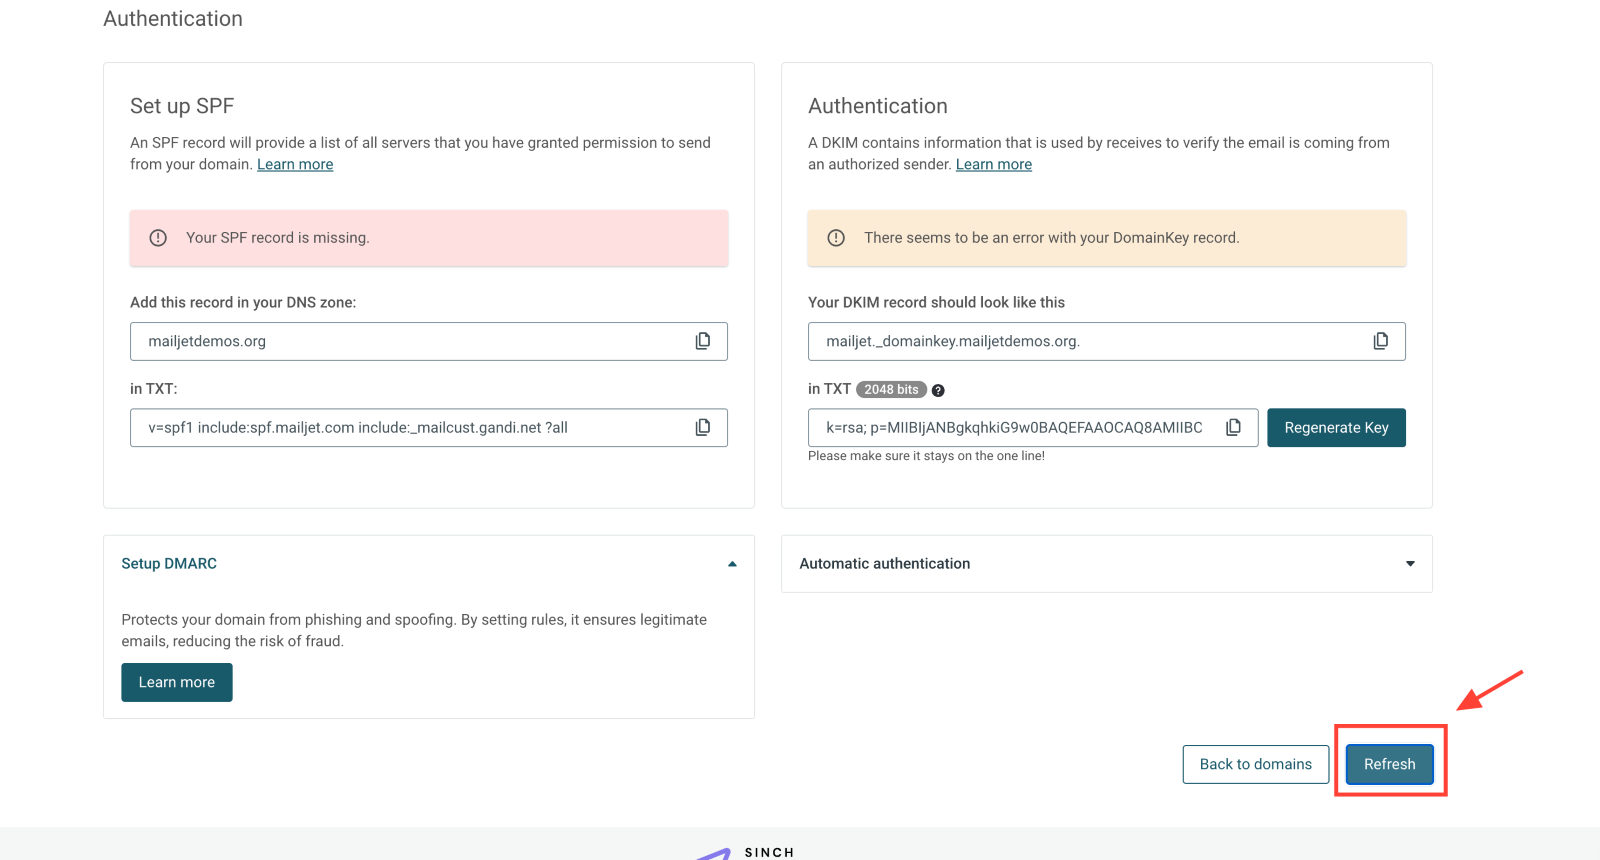Copy the SPF TXT record value
Viewport: 1600px width, 860px height.
click(x=703, y=427)
